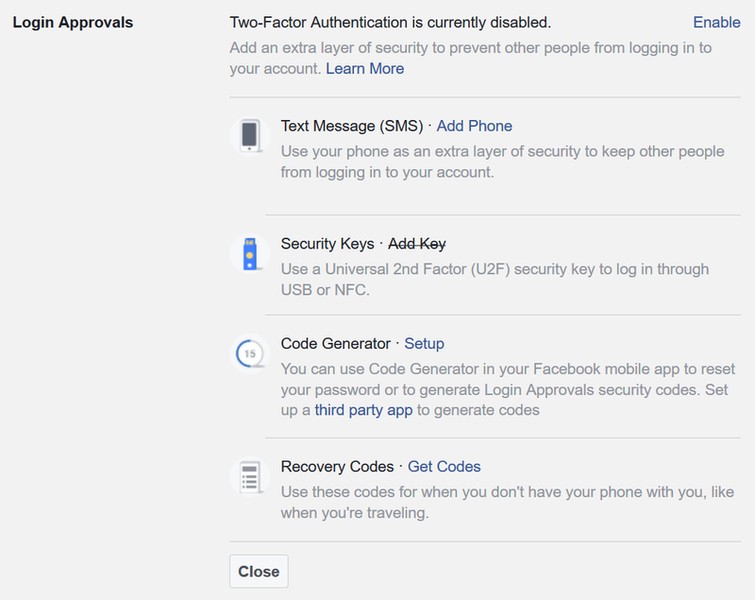755x600 pixels.
Task: Click the Two-Factor Authentication disabled status text
Action: [x=390, y=22]
